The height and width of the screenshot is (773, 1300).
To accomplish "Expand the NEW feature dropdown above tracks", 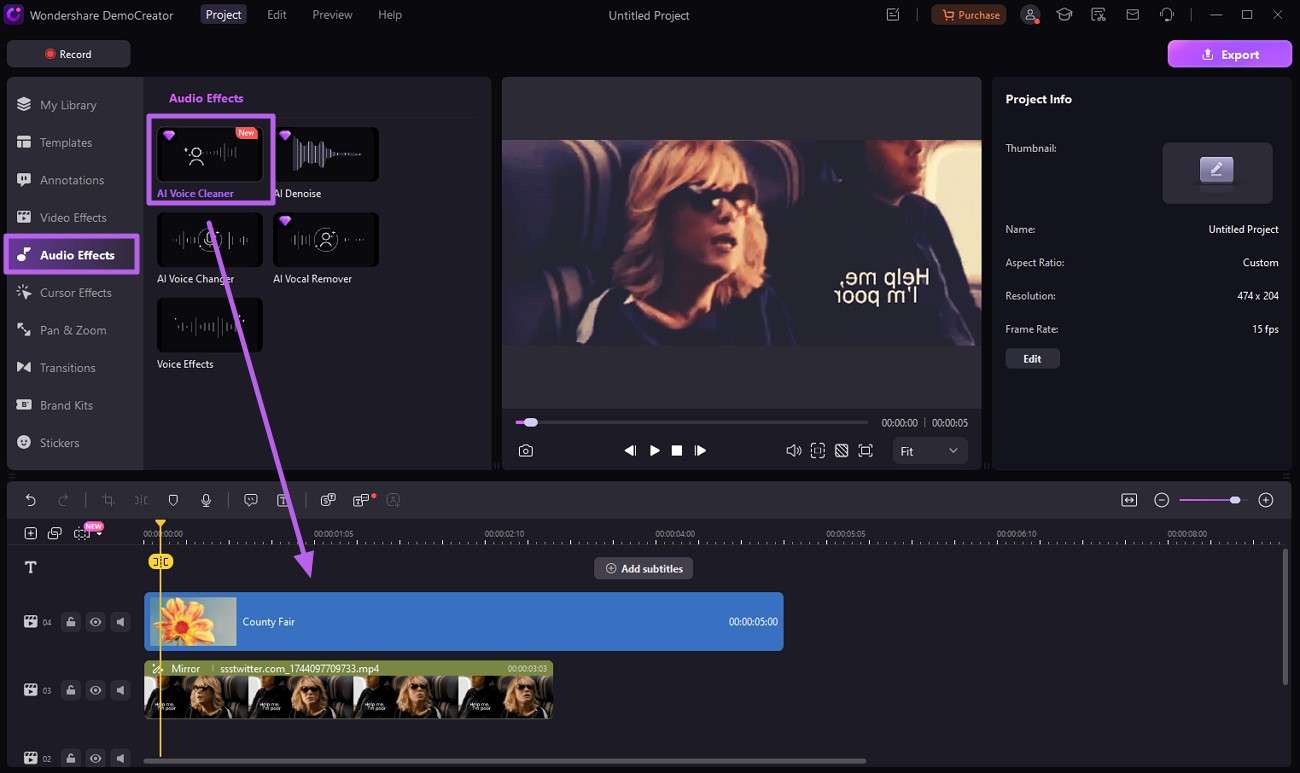I will (x=99, y=534).
